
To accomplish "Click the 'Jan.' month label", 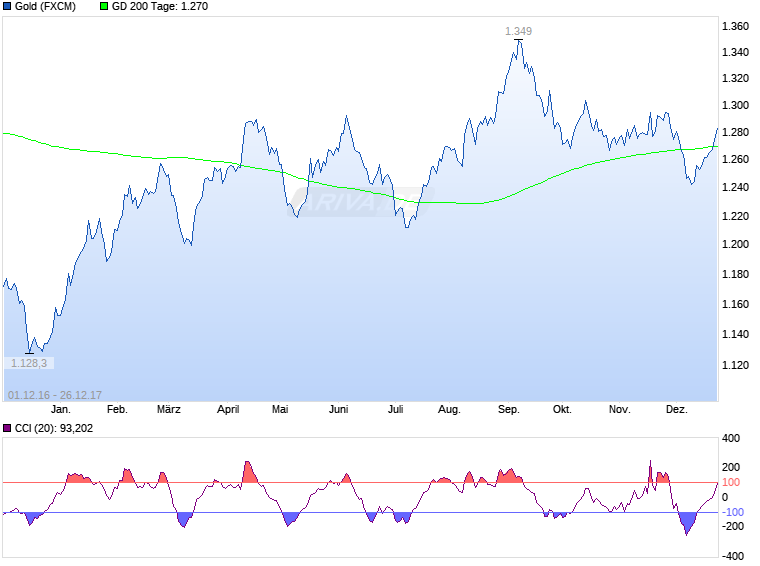I will pyautogui.click(x=61, y=409).
